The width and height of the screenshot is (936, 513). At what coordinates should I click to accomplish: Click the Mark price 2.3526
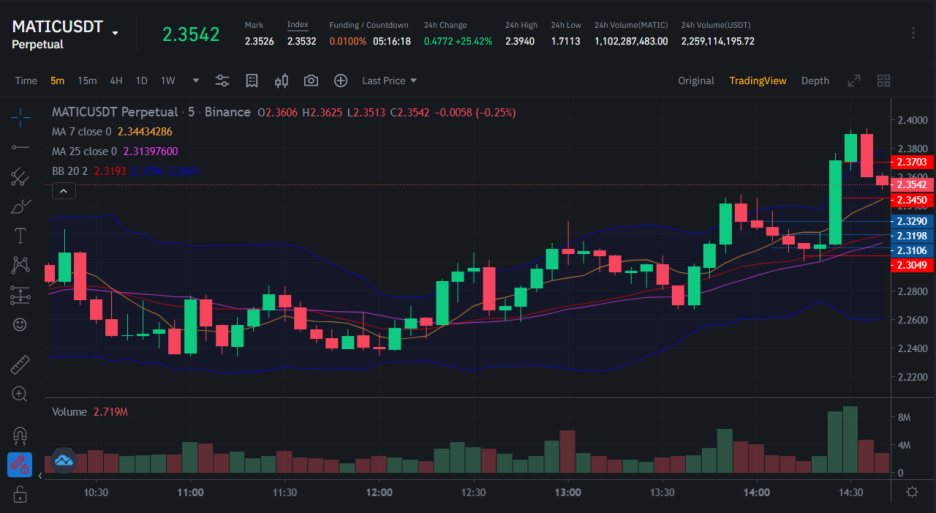coord(259,41)
